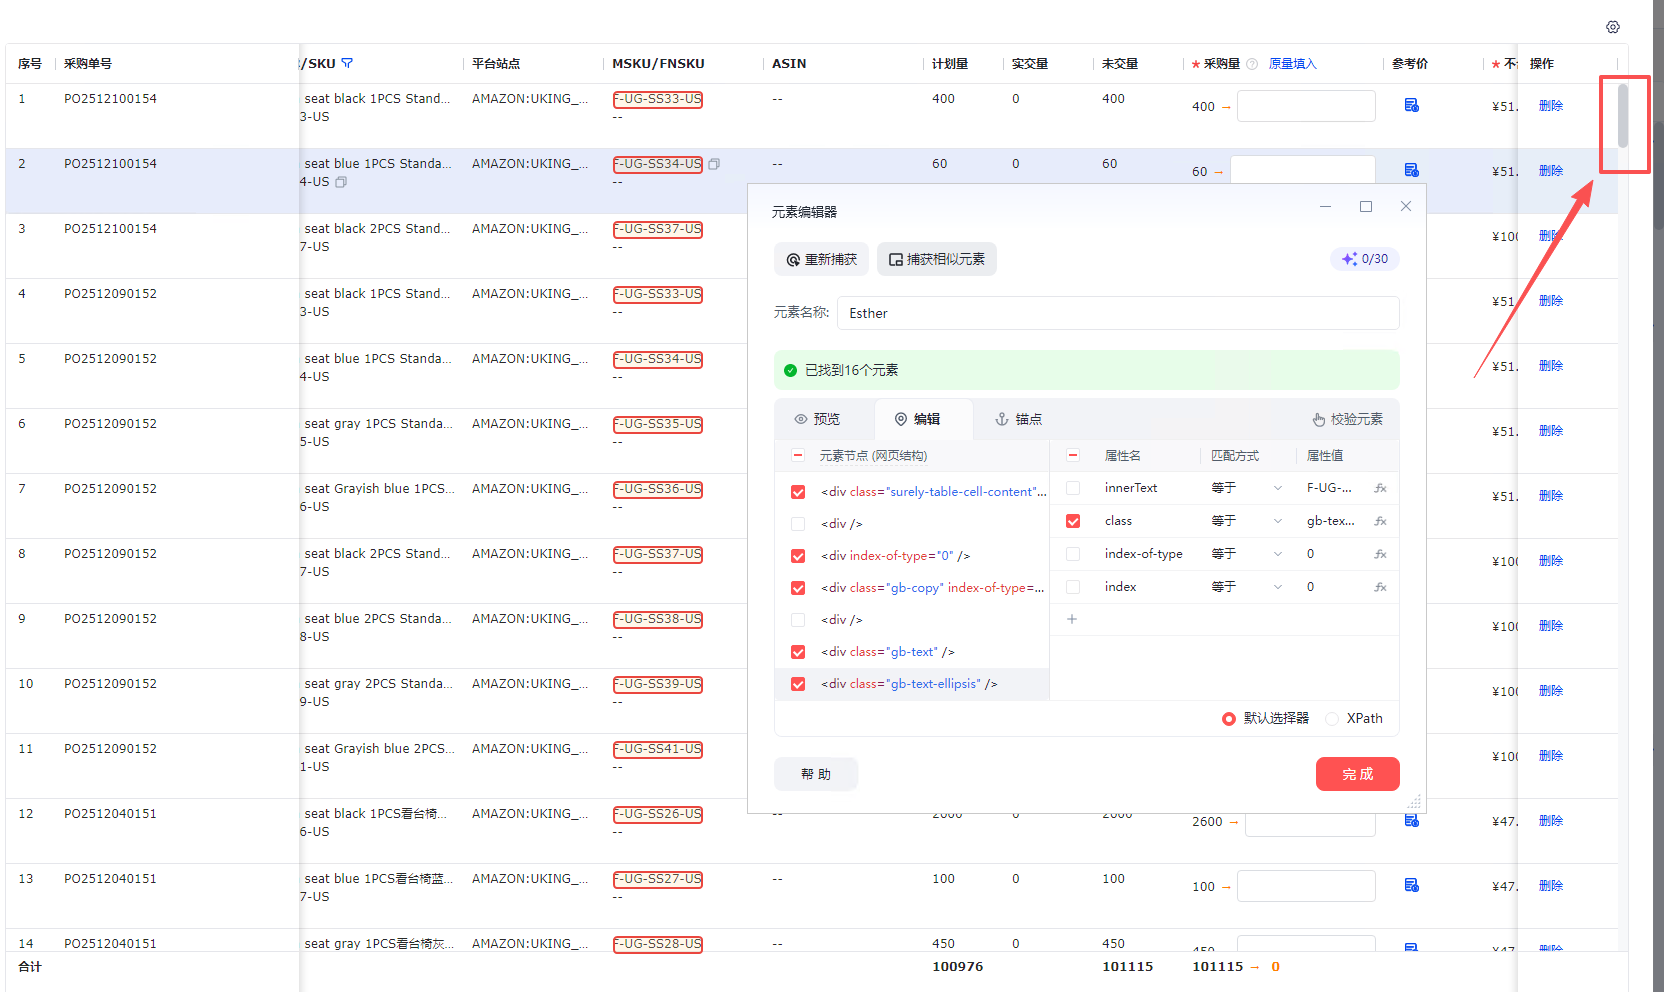Click the 计划量 column header

[950, 64]
